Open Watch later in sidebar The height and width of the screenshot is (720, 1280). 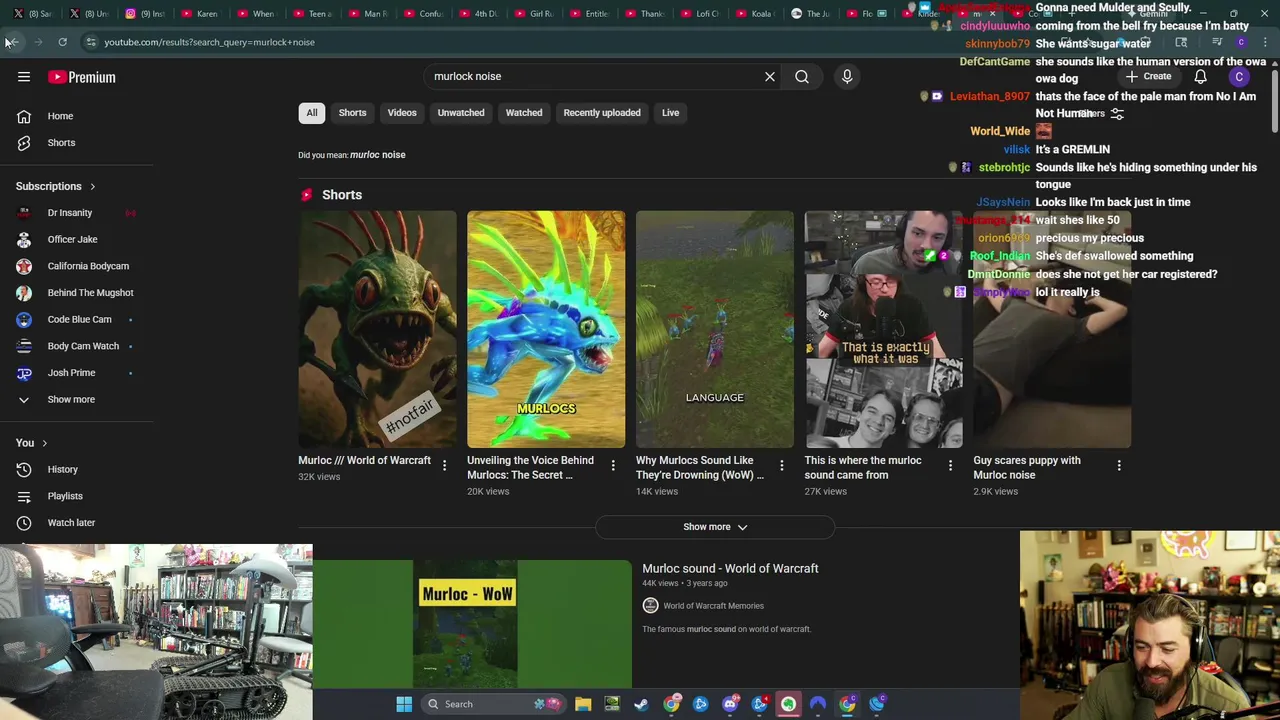point(71,523)
